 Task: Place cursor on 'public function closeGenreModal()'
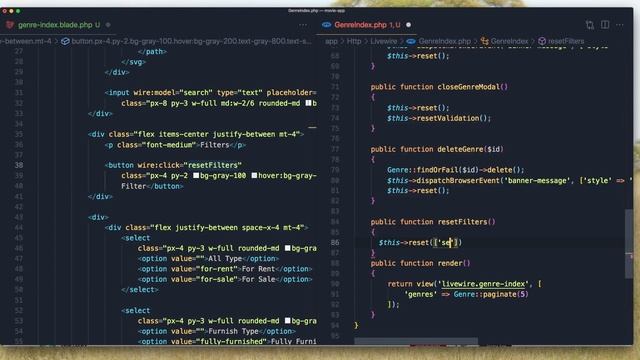click(x=439, y=87)
